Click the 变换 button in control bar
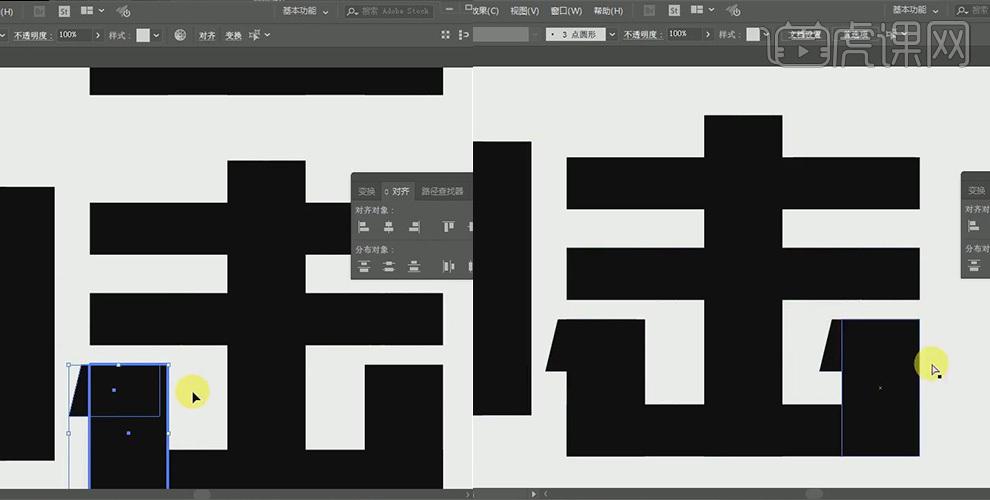990x500 pixels. coord(233,35)
